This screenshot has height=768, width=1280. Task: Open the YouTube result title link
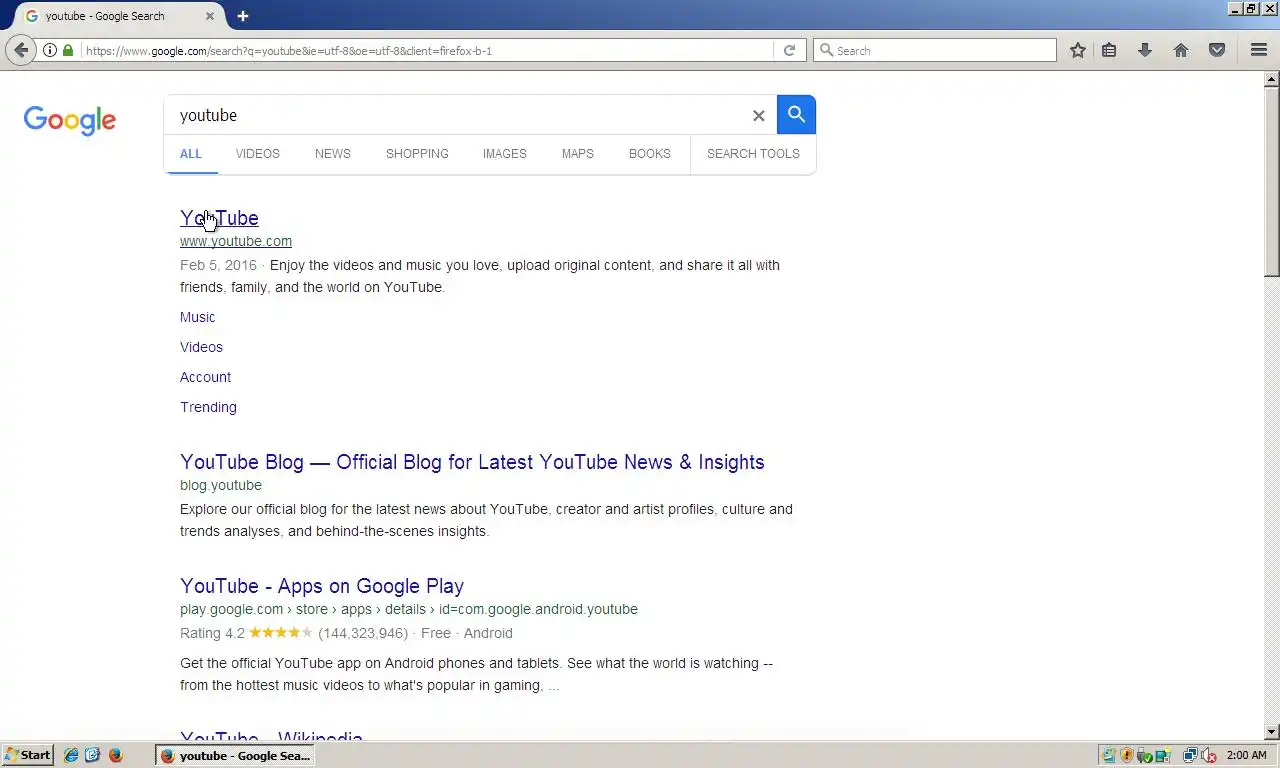pyautogui.click(x=219, y=218)
